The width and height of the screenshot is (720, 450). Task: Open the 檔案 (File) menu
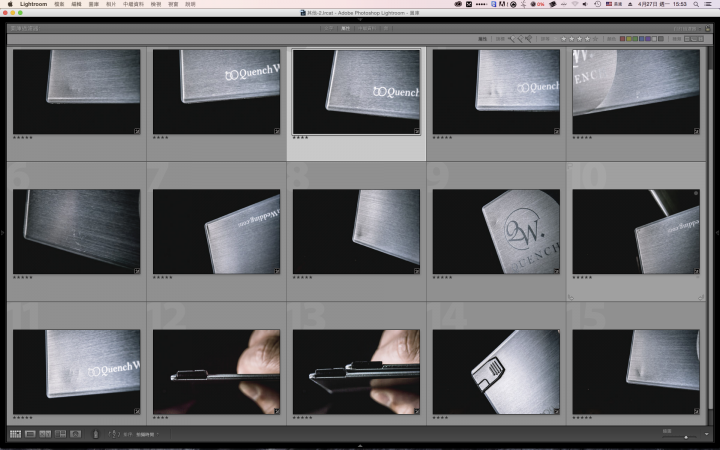click(x=59, y=4)
